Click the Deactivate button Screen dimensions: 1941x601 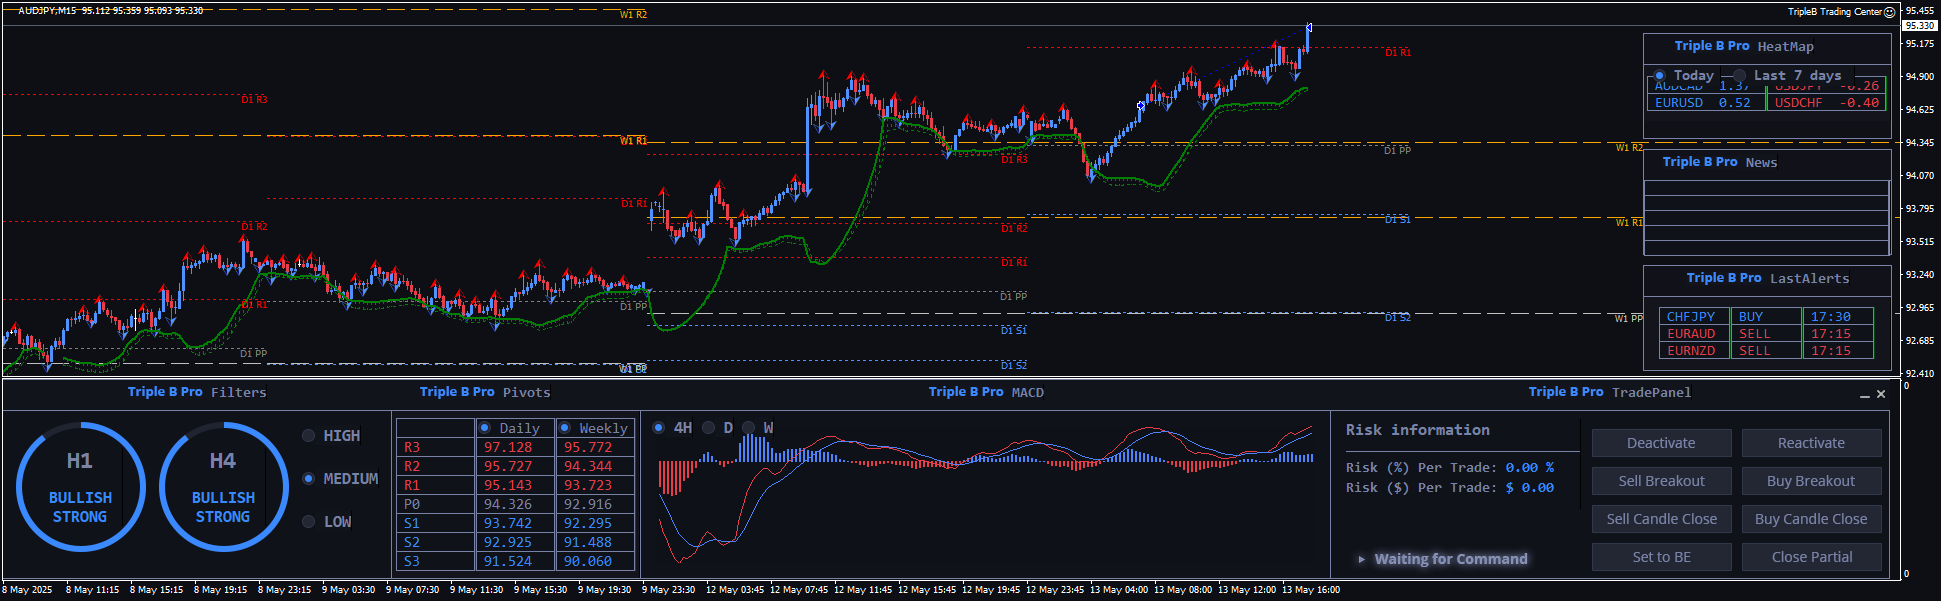click(1661, 443)
